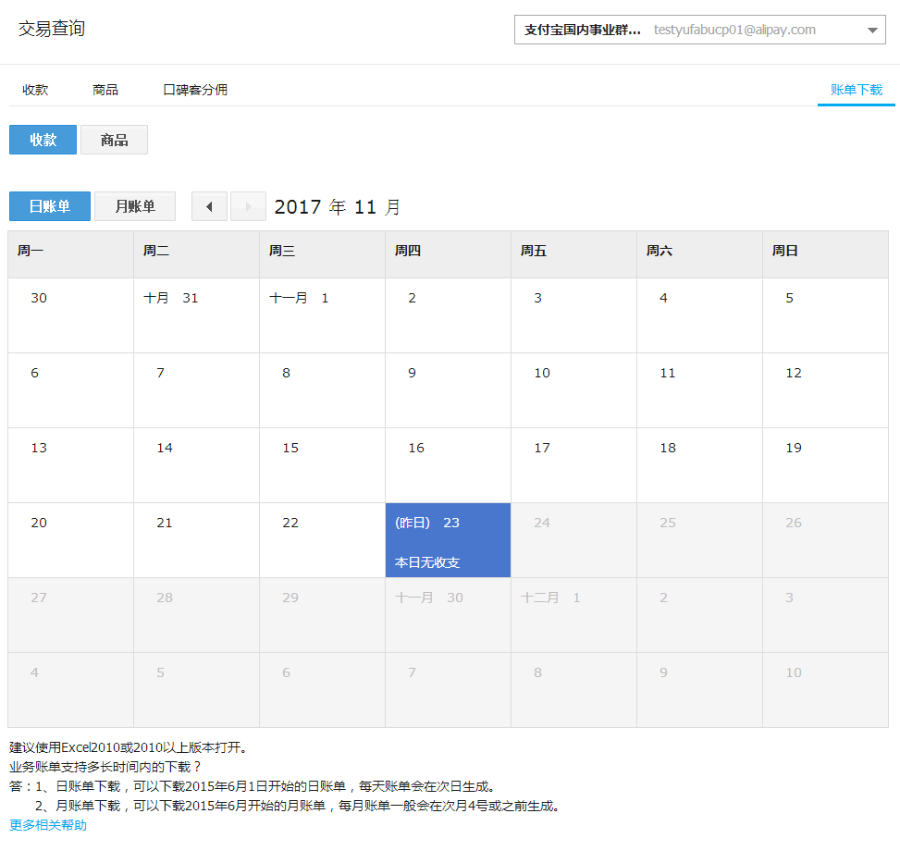Select the calendar cell for day 30 in the first row

[71, 316]
